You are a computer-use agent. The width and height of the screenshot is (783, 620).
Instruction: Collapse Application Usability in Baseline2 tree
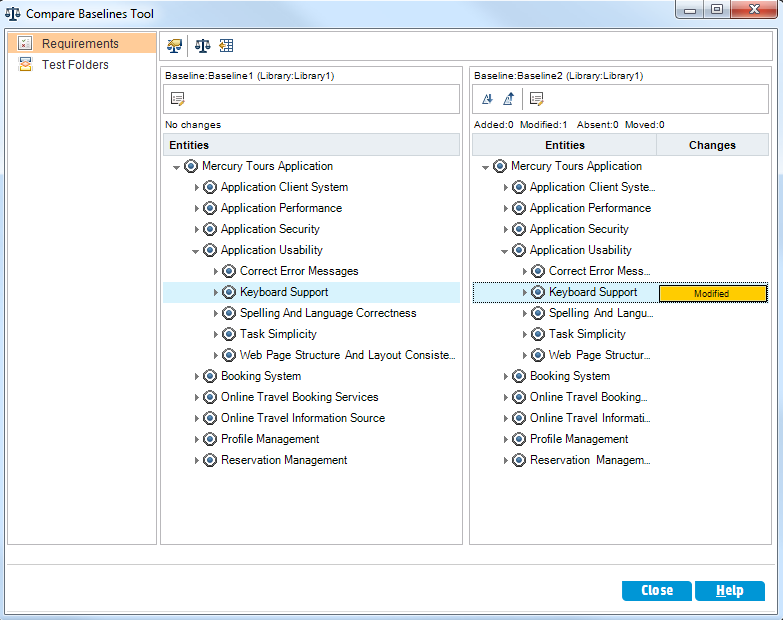(505, 251)
